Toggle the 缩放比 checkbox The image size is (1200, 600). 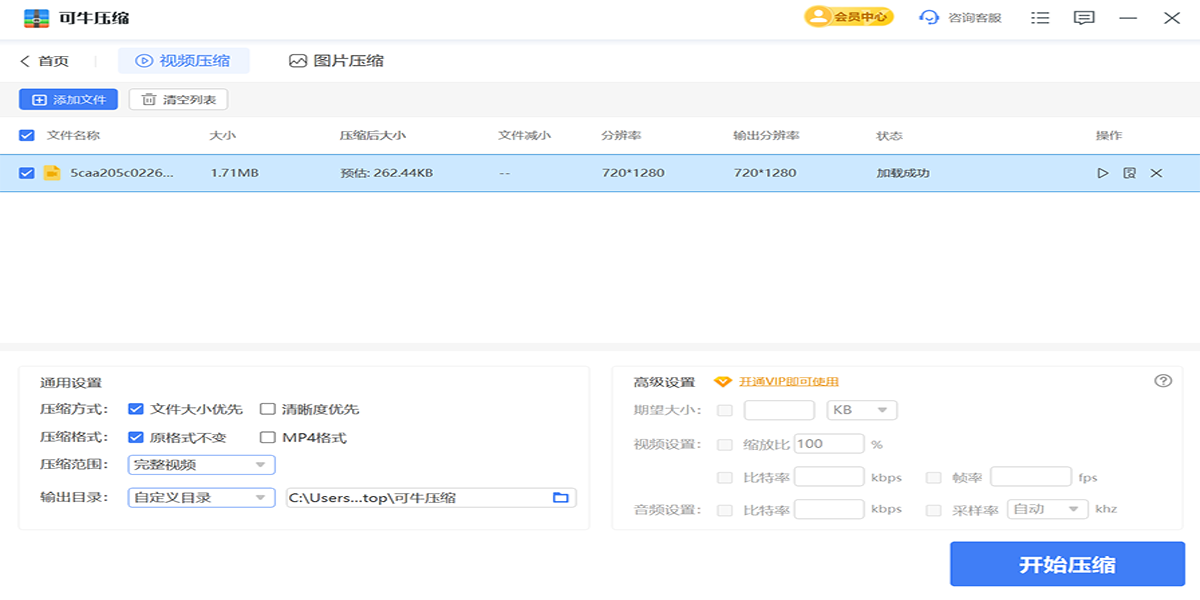pyautogui.click(x=725, y=444)
